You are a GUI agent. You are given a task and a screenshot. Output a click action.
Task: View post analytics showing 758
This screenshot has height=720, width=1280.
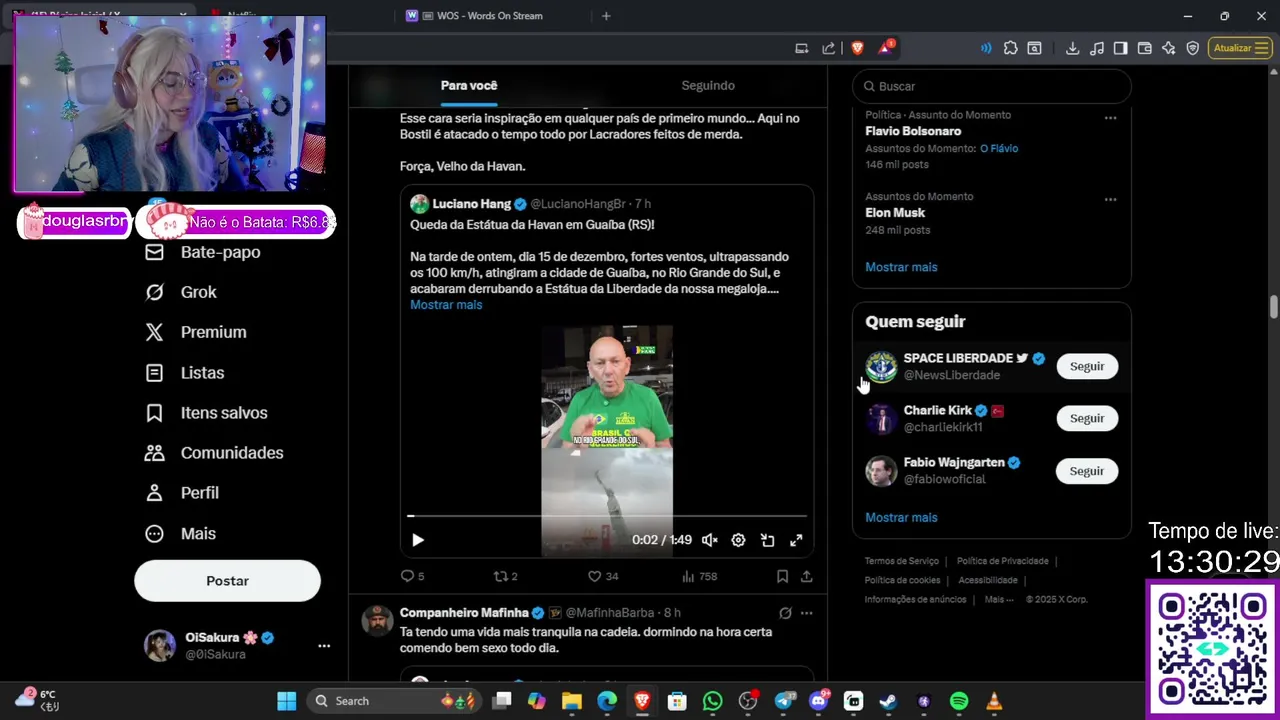pos(699,576)
